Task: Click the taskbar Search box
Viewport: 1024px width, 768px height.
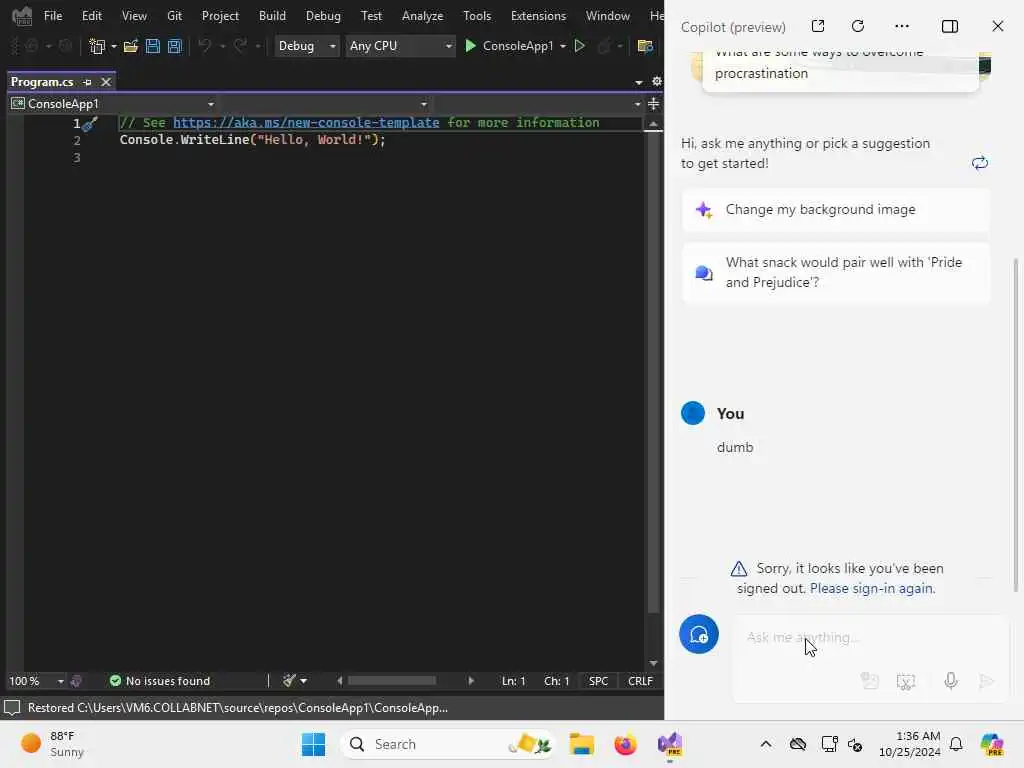Action: point(448,744)
